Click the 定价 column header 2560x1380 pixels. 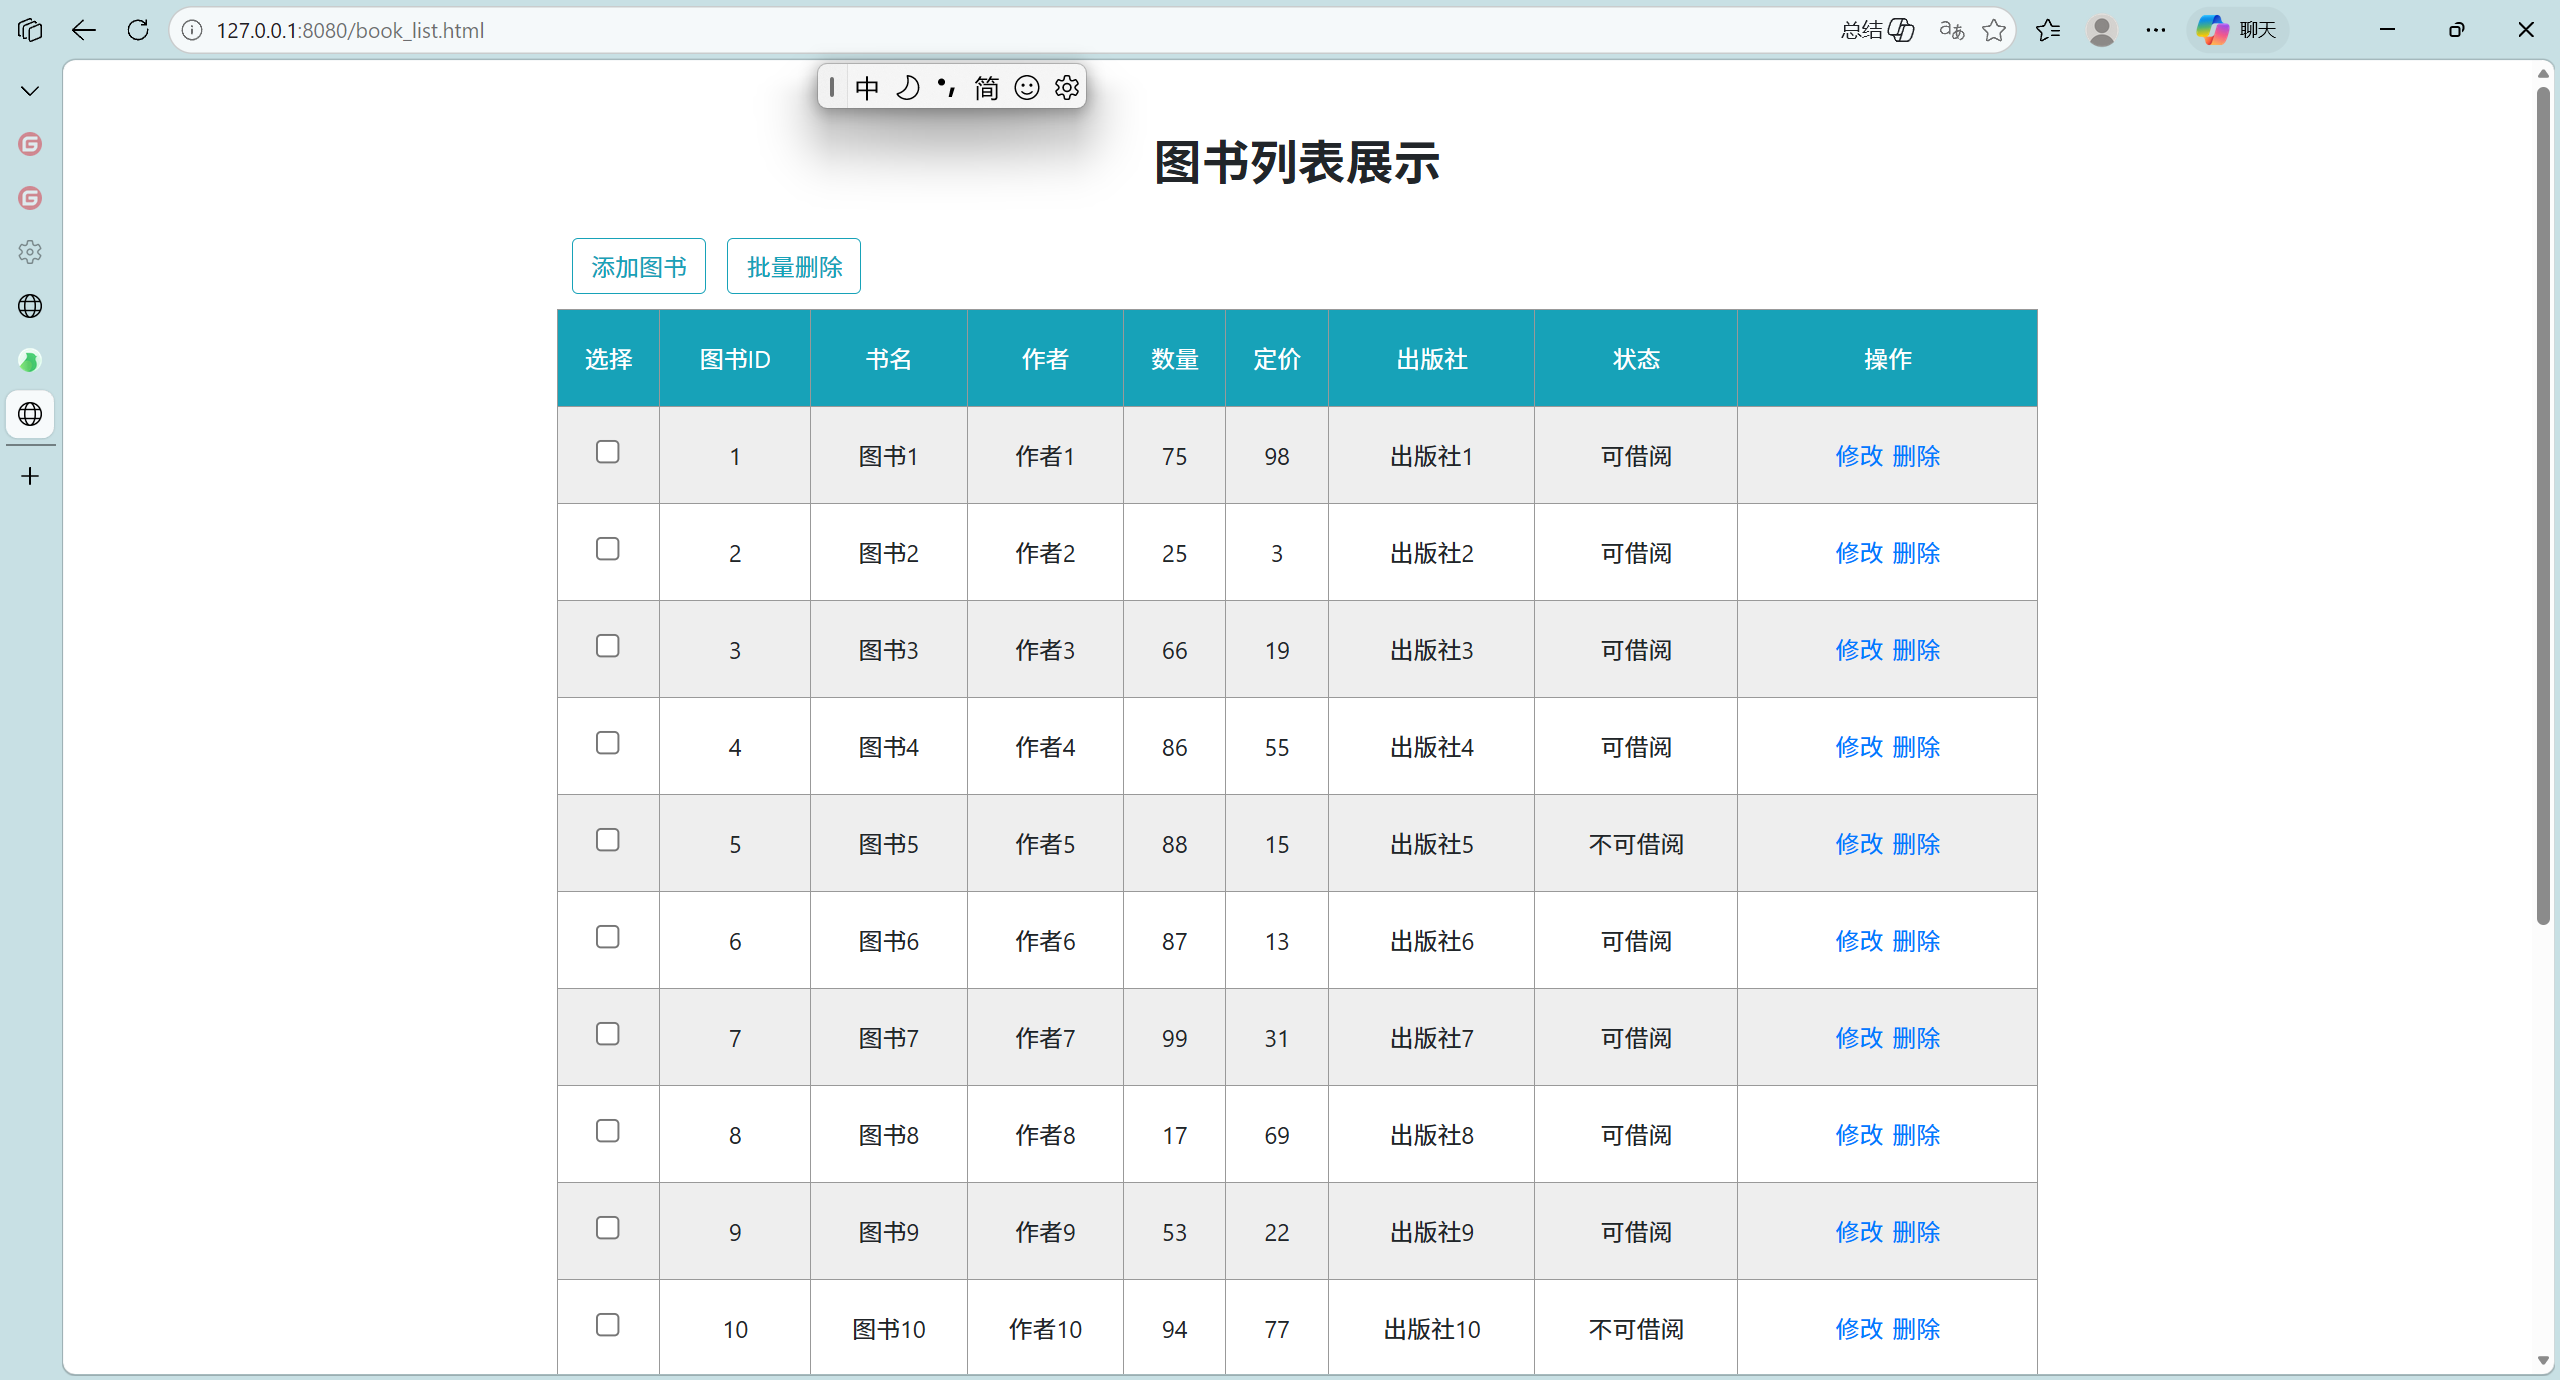1277,359
